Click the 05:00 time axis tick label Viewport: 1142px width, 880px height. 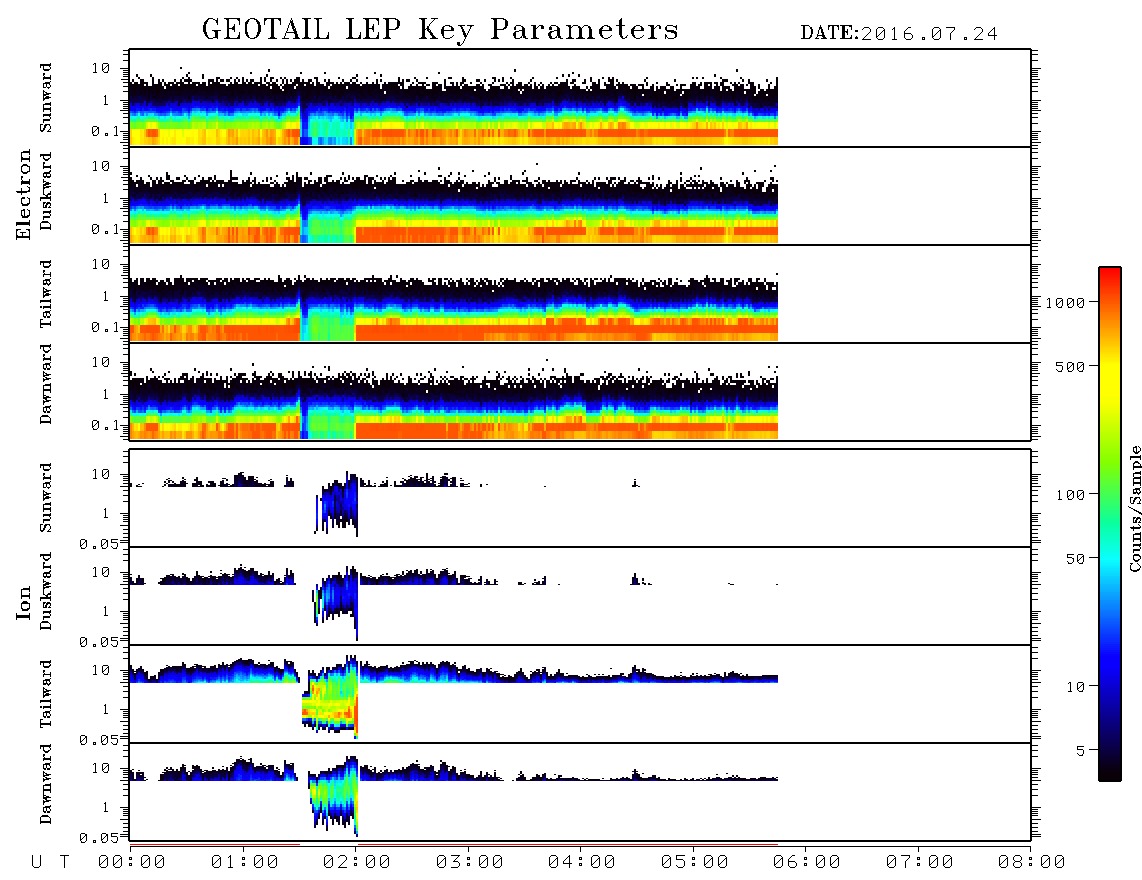695,863
